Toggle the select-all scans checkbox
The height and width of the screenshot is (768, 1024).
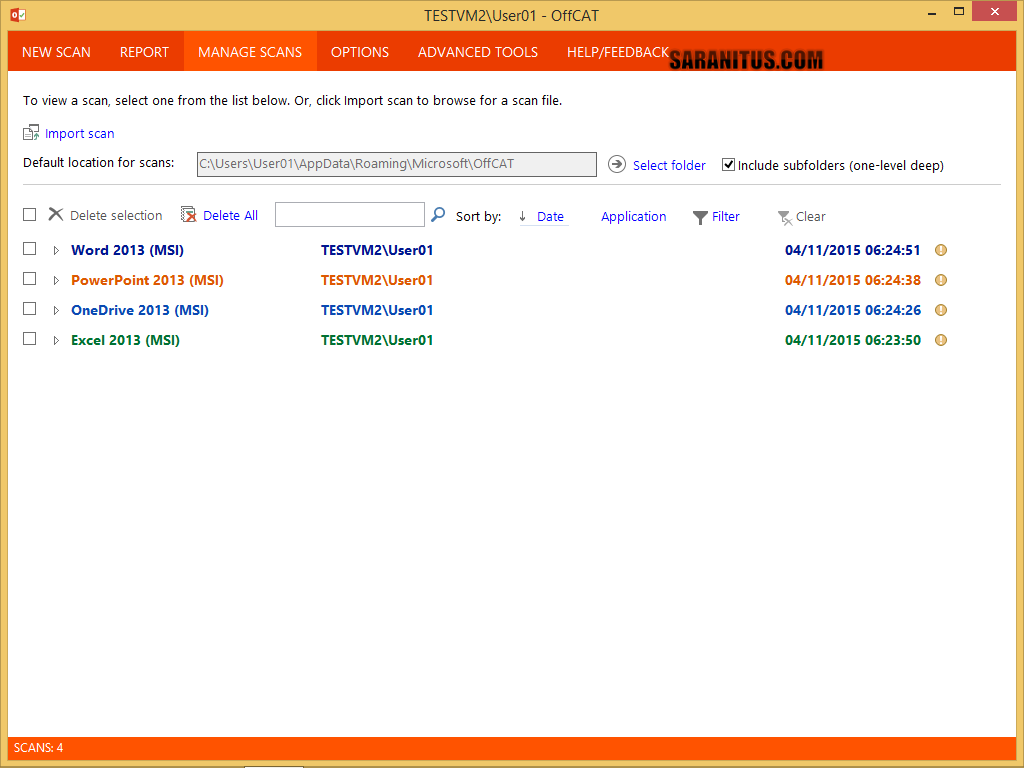point(29,215)
